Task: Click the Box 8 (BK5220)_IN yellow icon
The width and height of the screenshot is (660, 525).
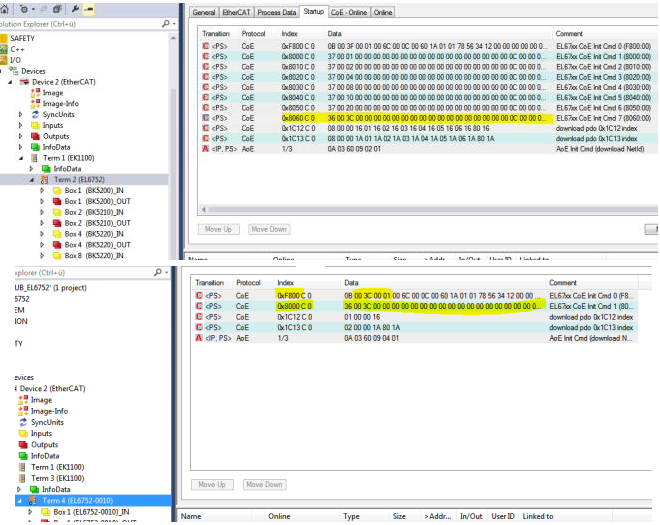Action: point(57,256)
